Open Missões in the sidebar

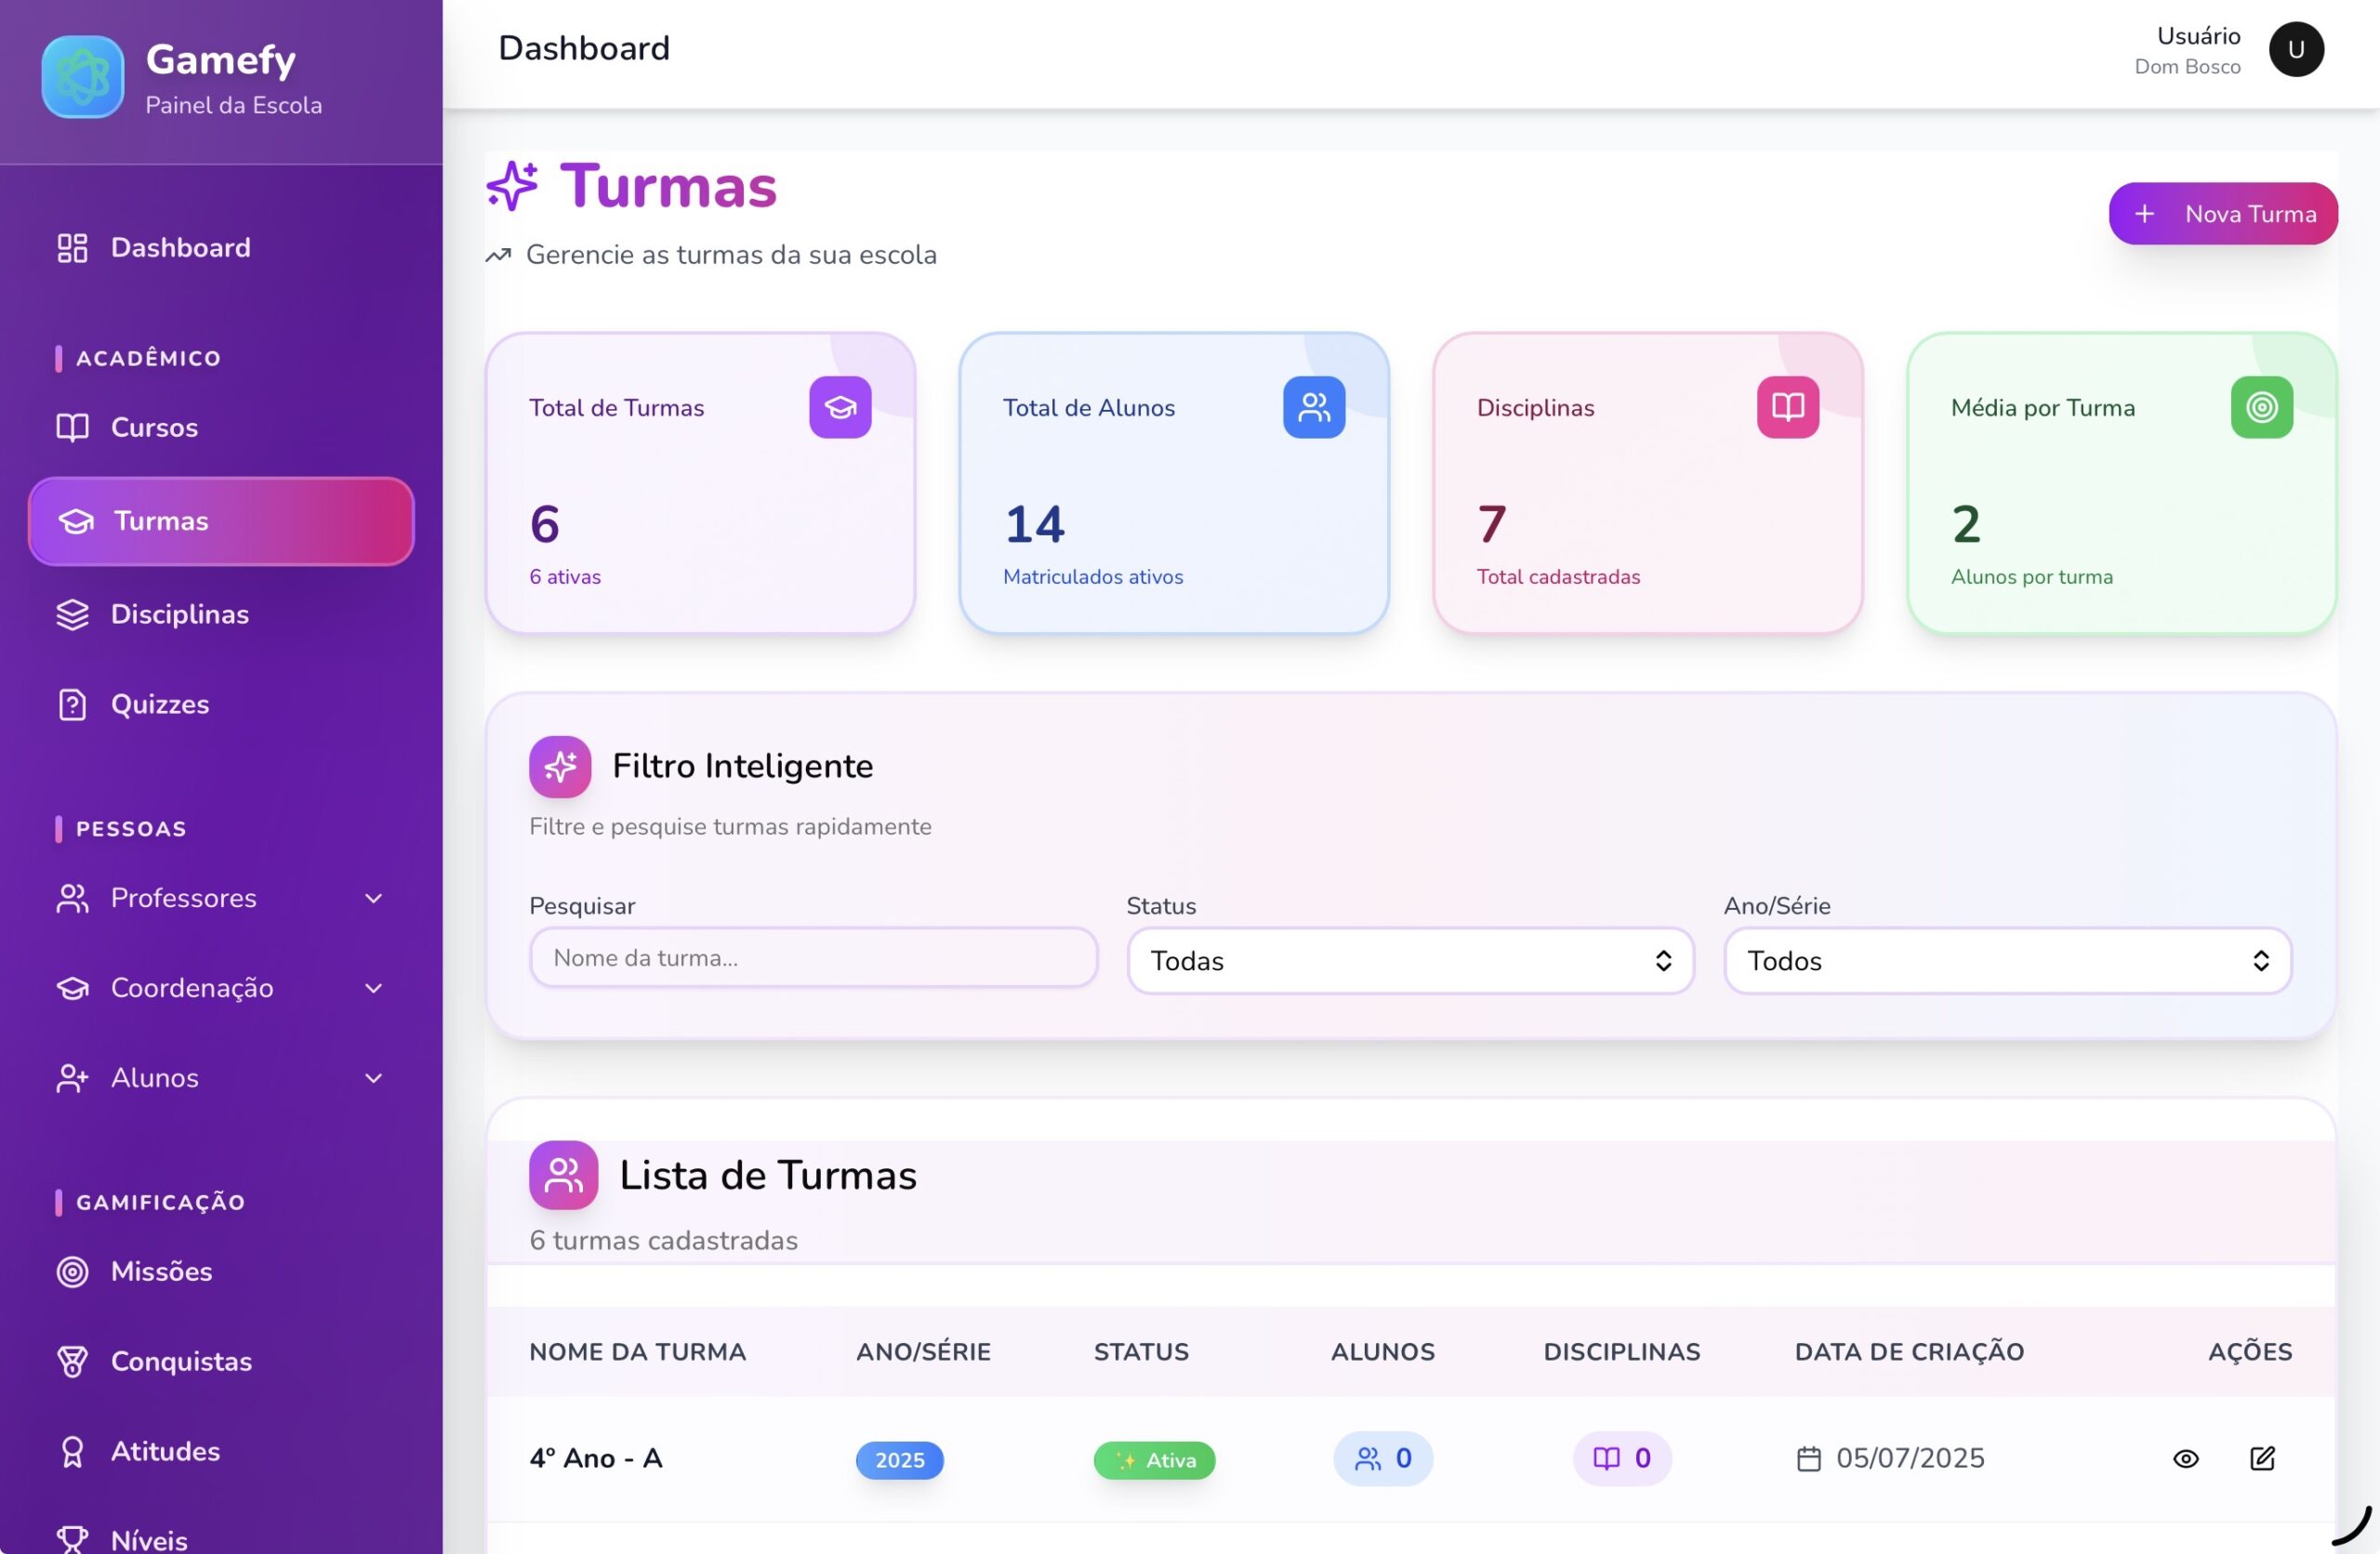tap(161, 1272)
